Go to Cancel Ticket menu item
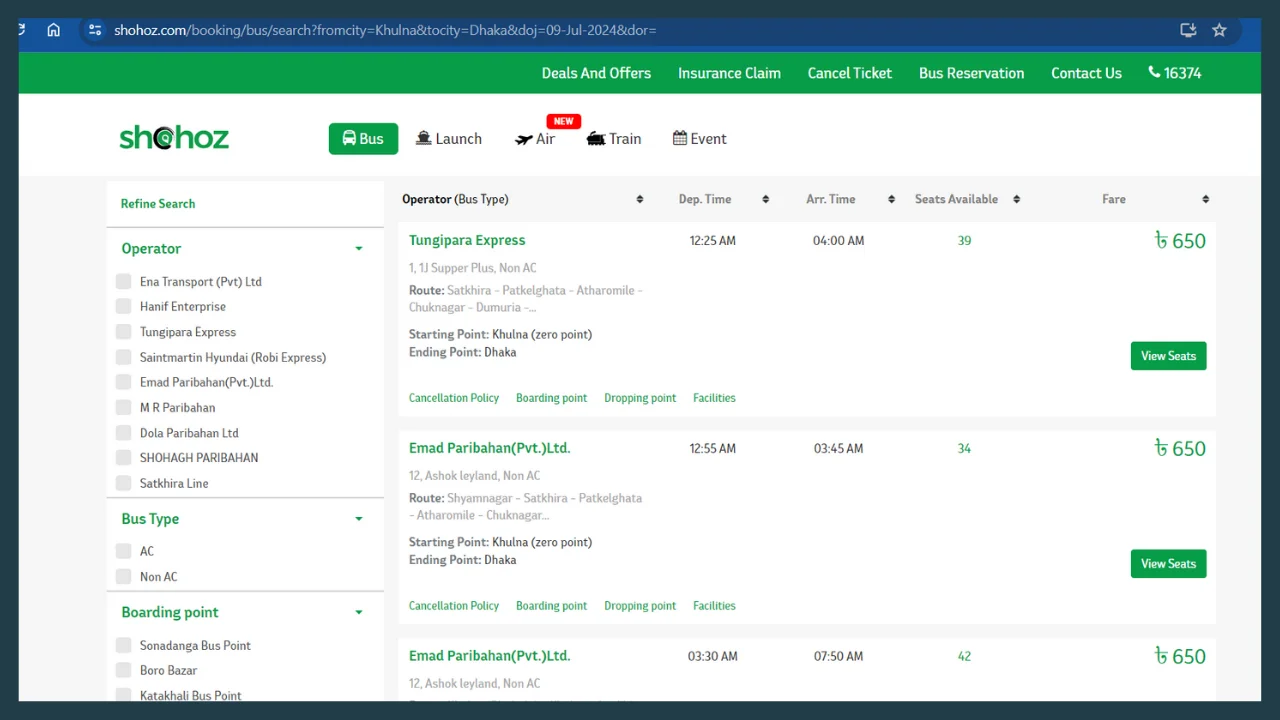This screenshot has width=1280, height=720. coord(850,73)
